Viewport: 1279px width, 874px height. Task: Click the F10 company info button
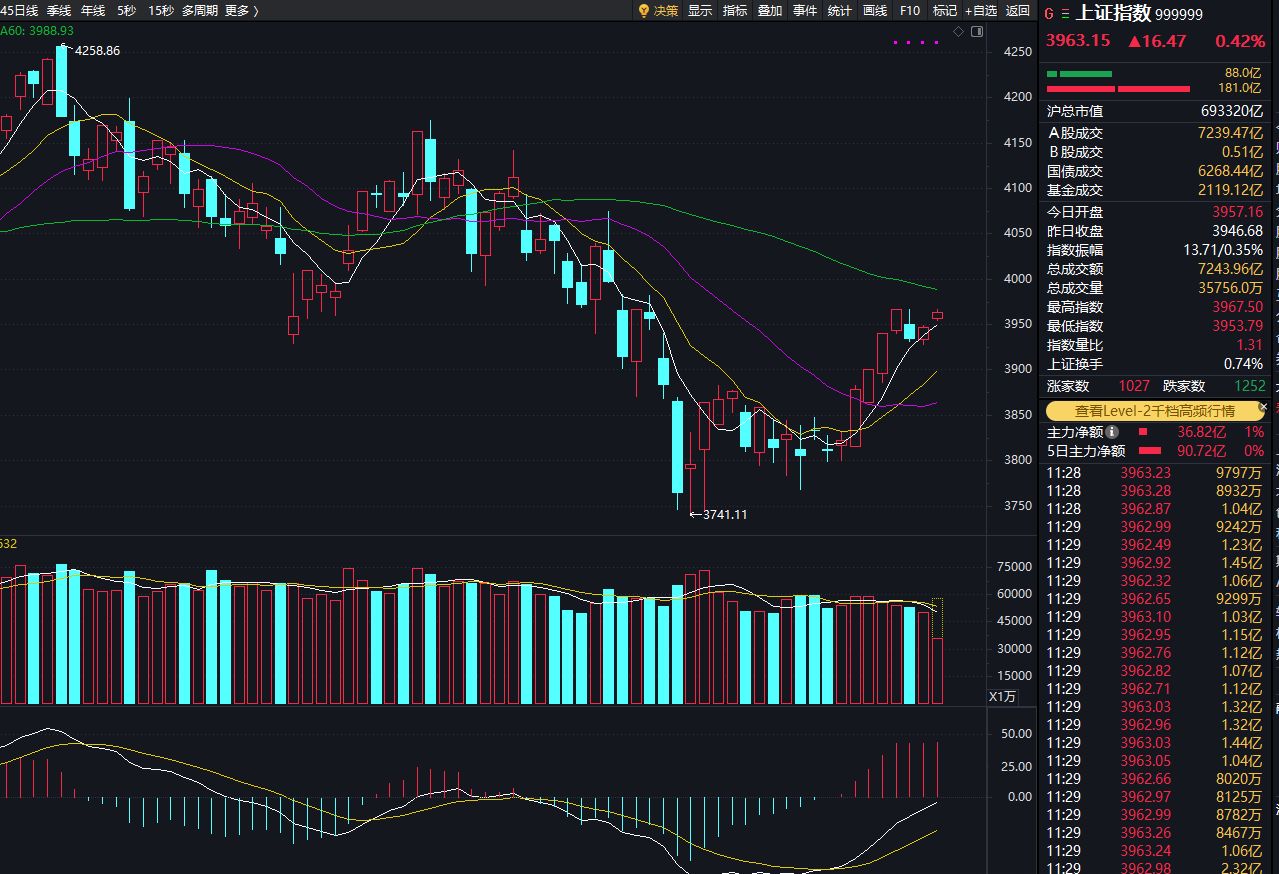pyautogui.click(x=910, y=10)
